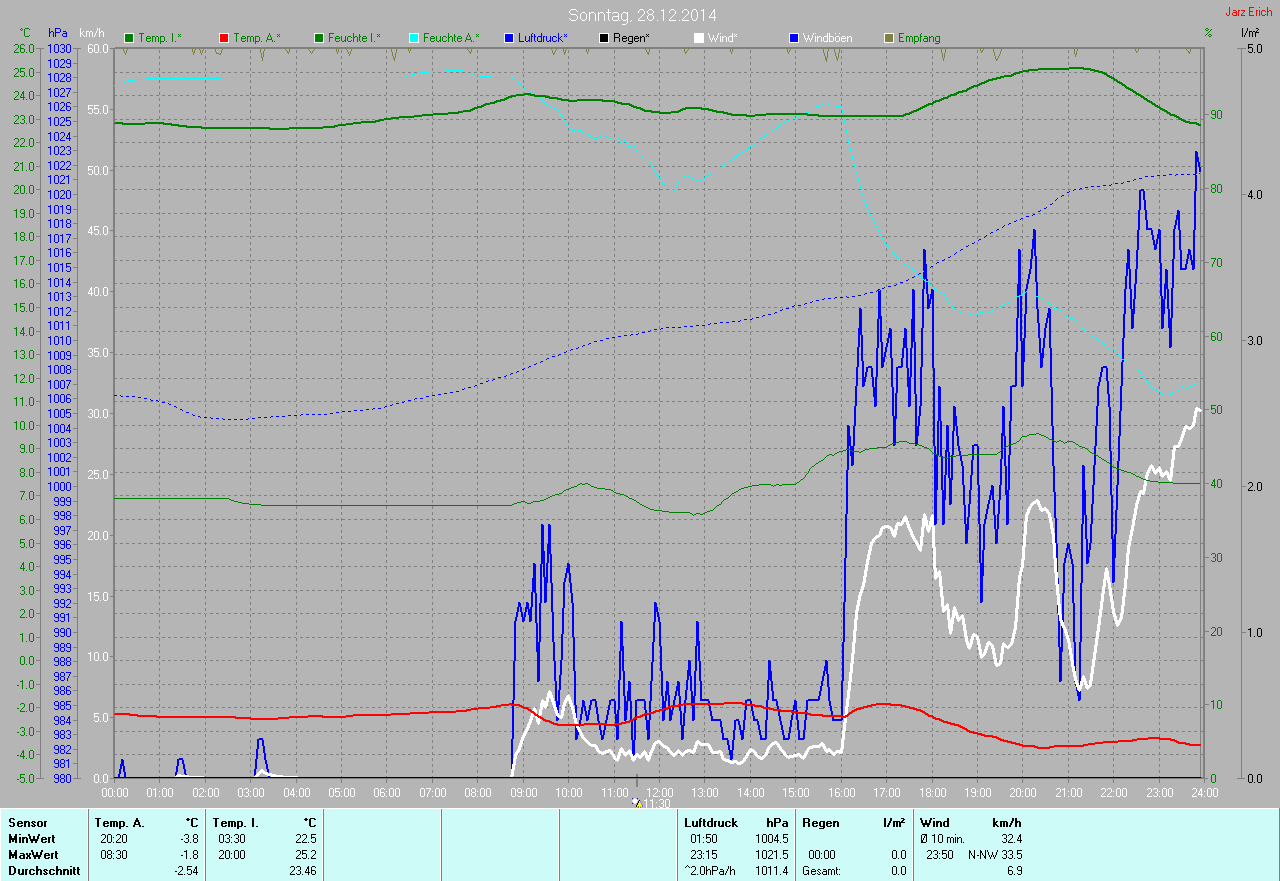The height and width of the screenshot is (881, 1280).
Task: Click the hPa axis unit label
Action: click(x=58, y=33)
